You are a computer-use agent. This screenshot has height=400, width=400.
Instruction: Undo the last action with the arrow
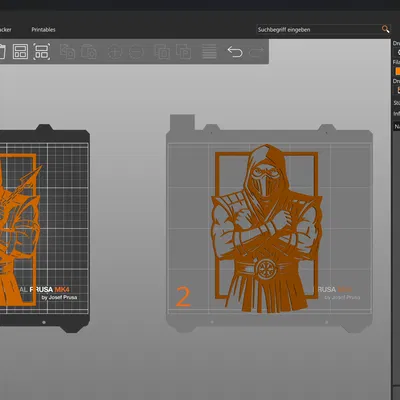pyautogui.click(x=235, y=52)
